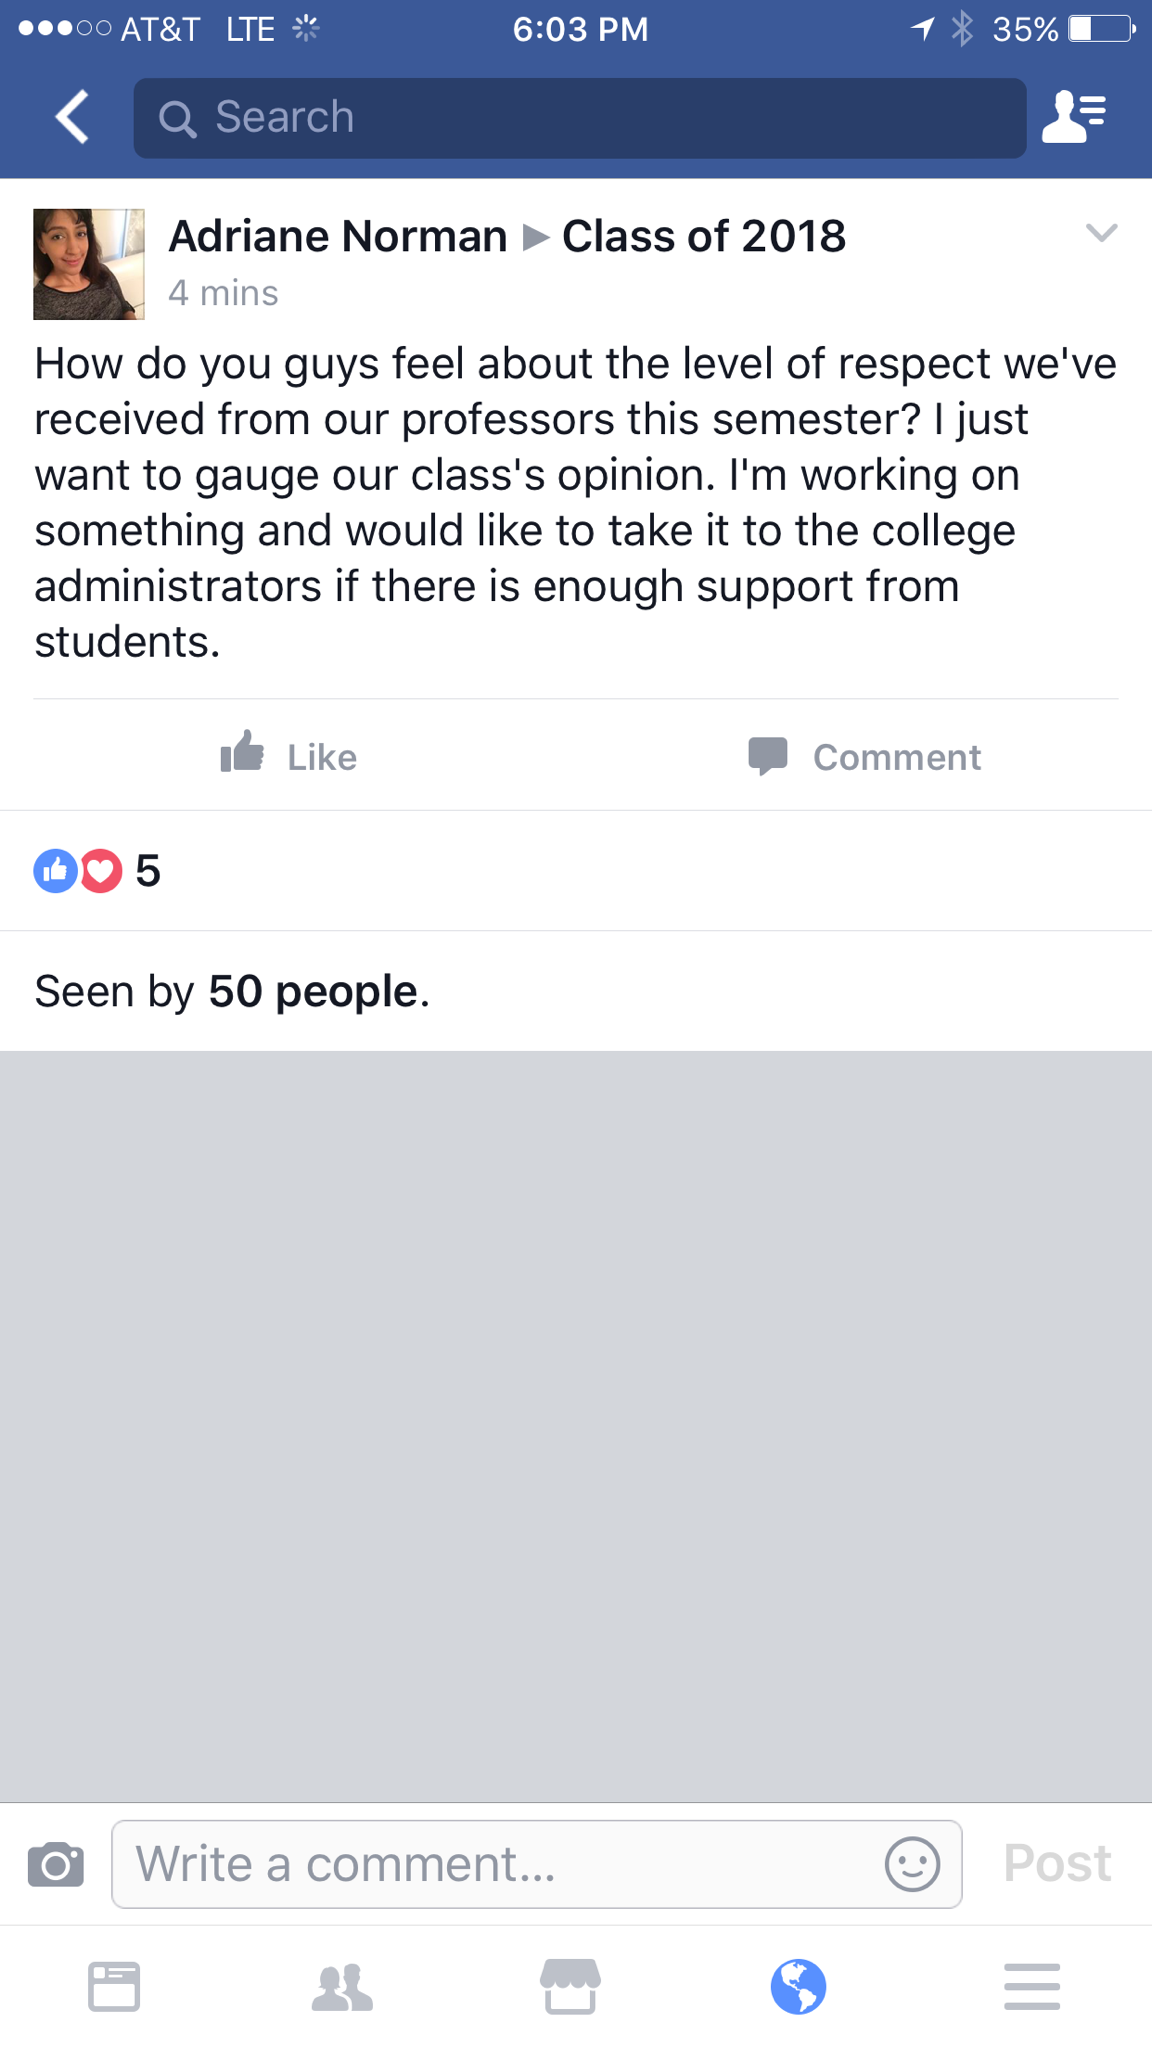Image resolution: width=1152 pixels, height=2048 pixels.
Task: Open Adriane Norman's profile name link
Action: (x=338, y=237)
